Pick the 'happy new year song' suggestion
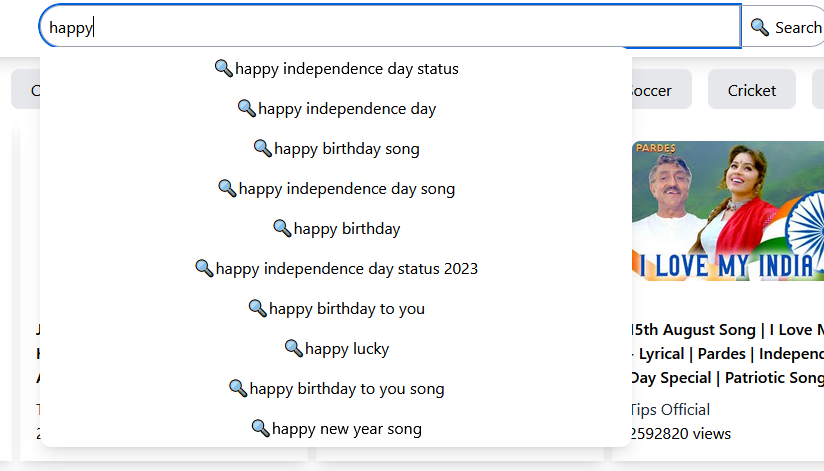Viewport: 824px width, 471px height. (336, 428)
